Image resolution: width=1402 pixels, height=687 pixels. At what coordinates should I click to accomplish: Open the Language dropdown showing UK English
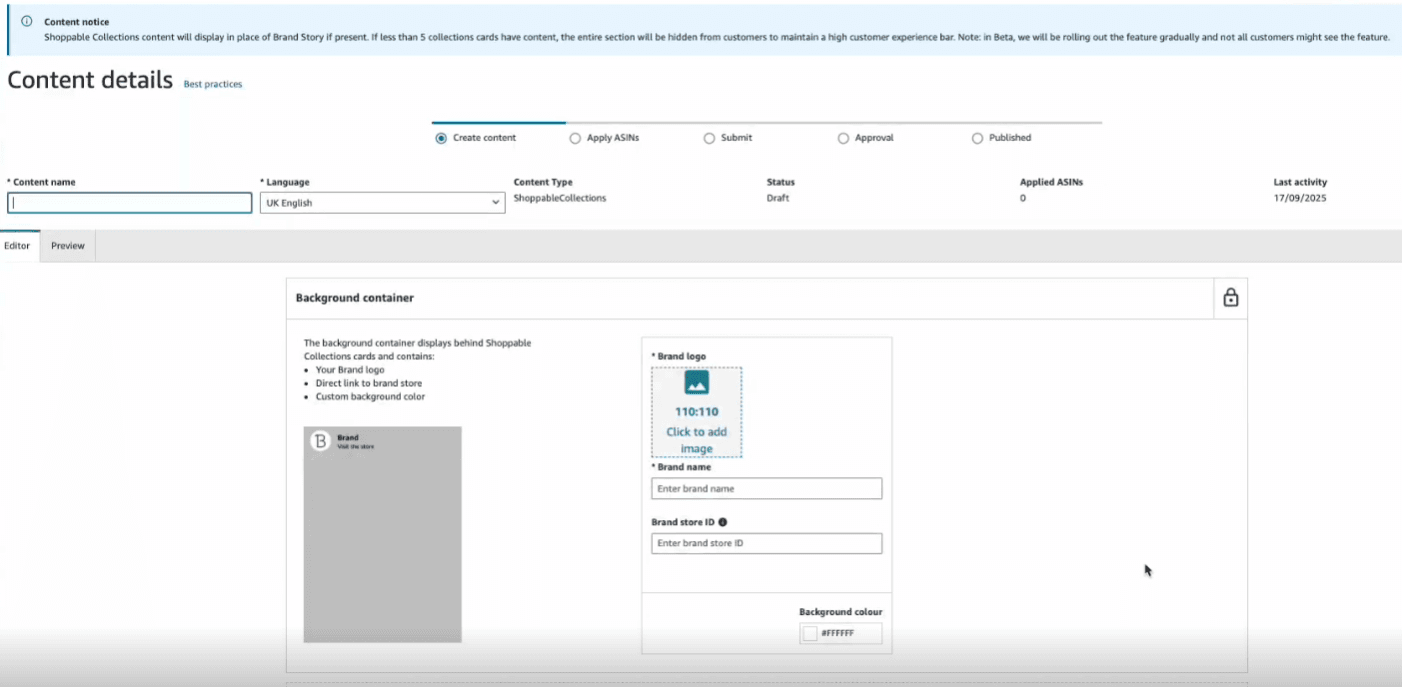point(382,203)
